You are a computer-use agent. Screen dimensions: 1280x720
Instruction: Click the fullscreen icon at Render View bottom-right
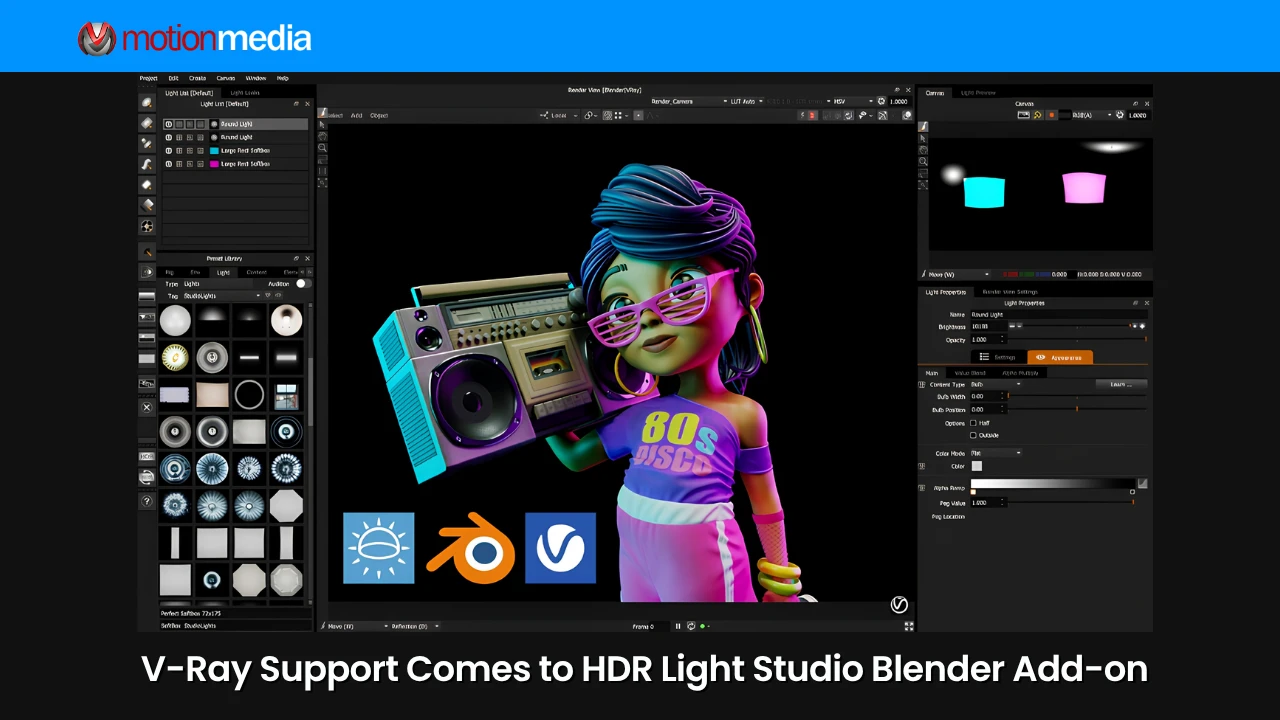point(908,626)
